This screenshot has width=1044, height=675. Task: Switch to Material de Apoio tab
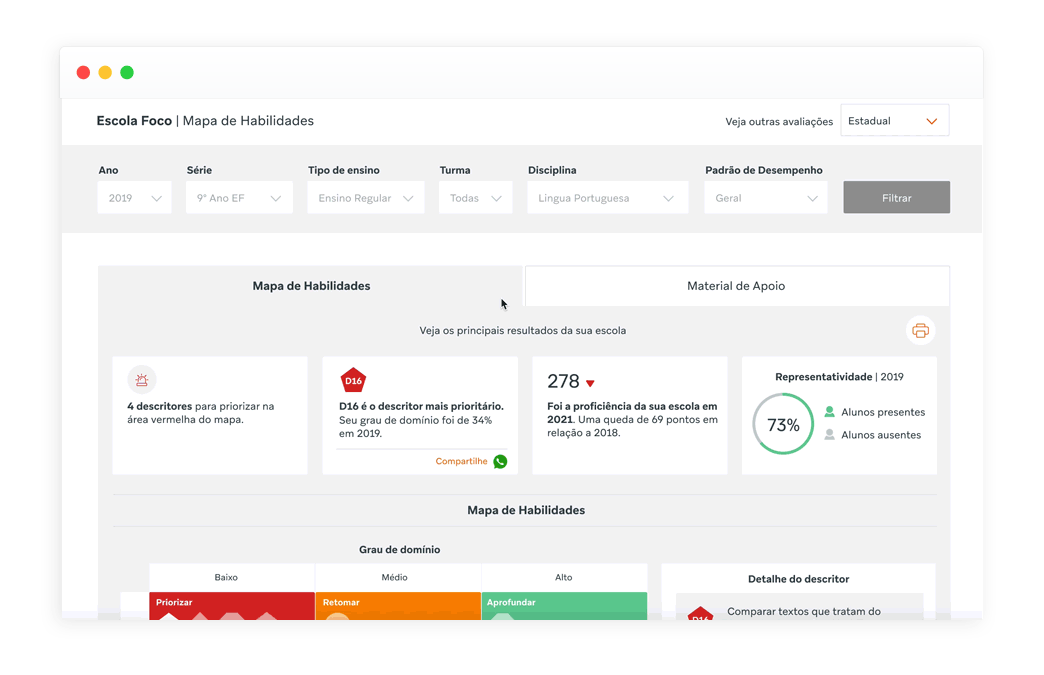737,286
